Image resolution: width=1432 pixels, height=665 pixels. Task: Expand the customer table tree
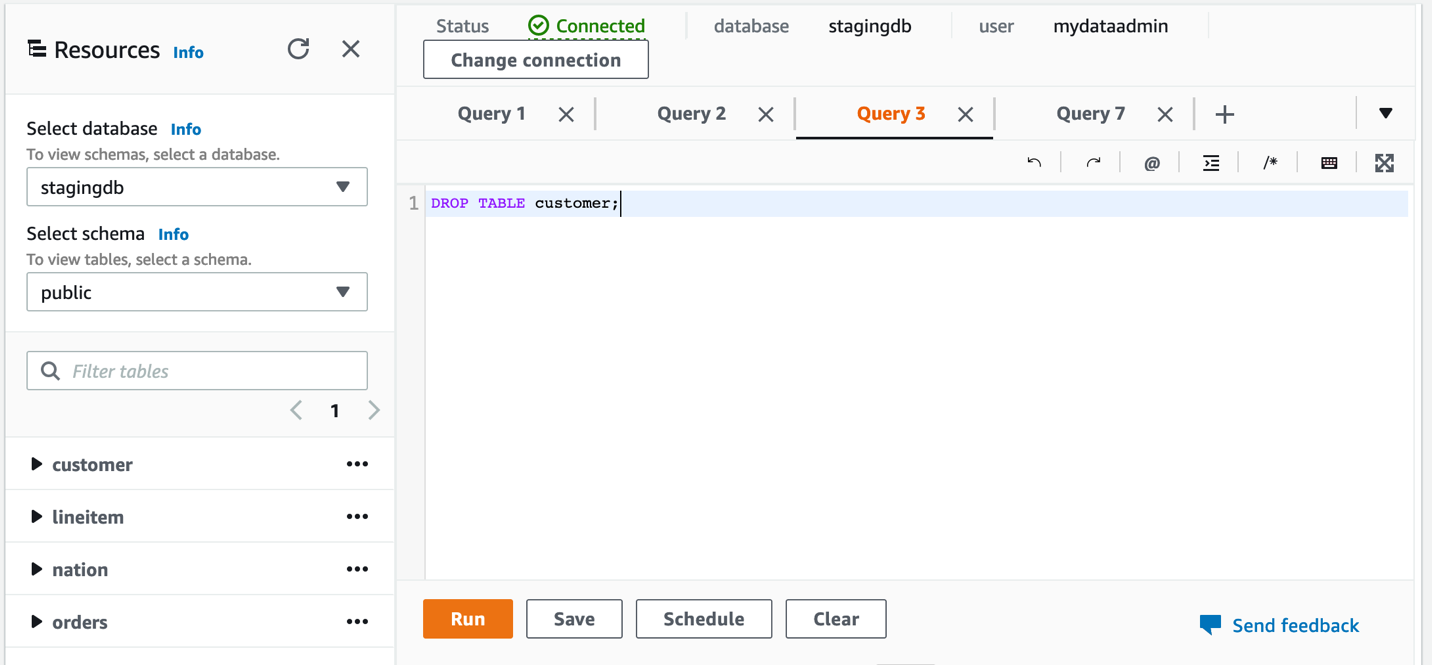click(37, 464)
